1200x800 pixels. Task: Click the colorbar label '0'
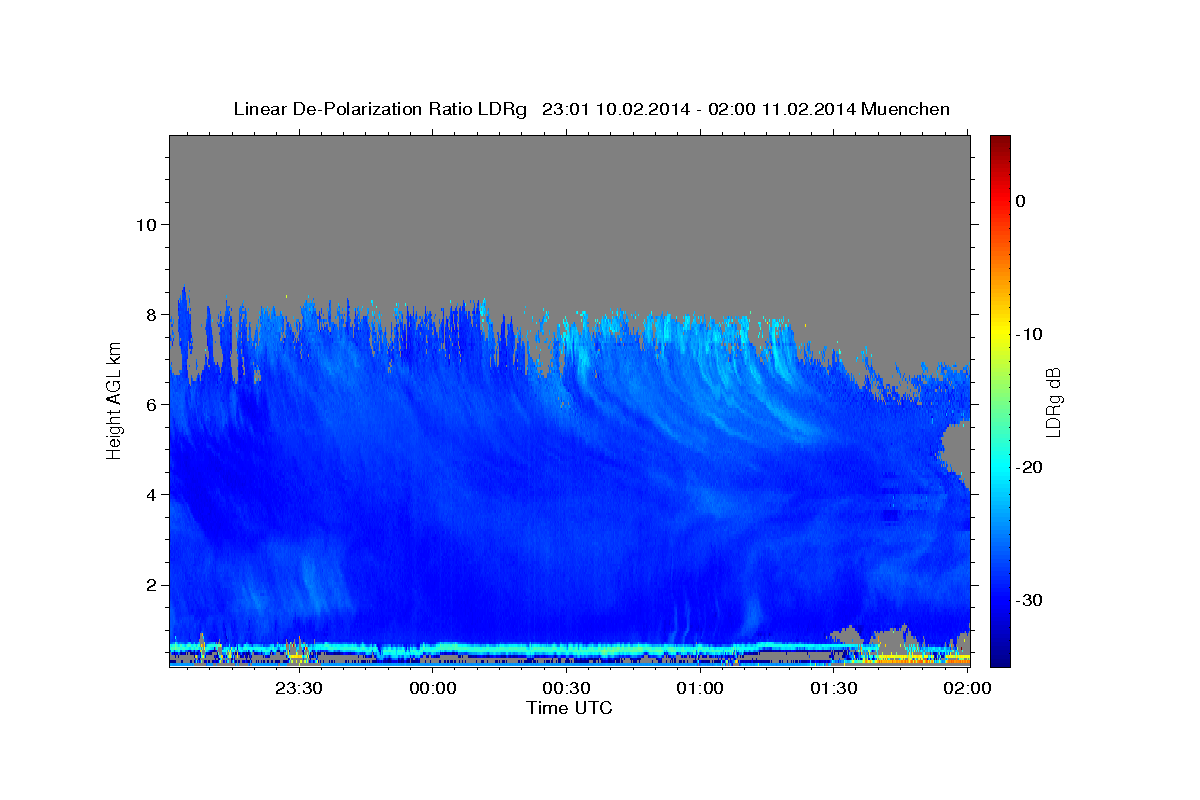1020,201
